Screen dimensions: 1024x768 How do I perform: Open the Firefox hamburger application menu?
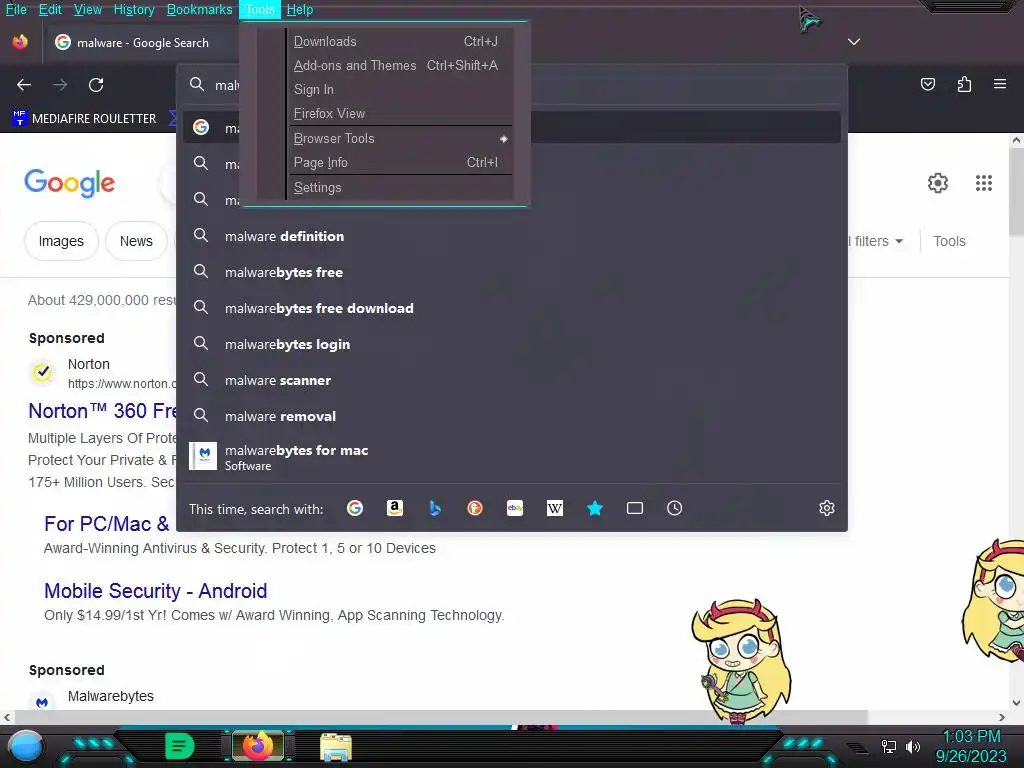click(x=1000, y=84)
